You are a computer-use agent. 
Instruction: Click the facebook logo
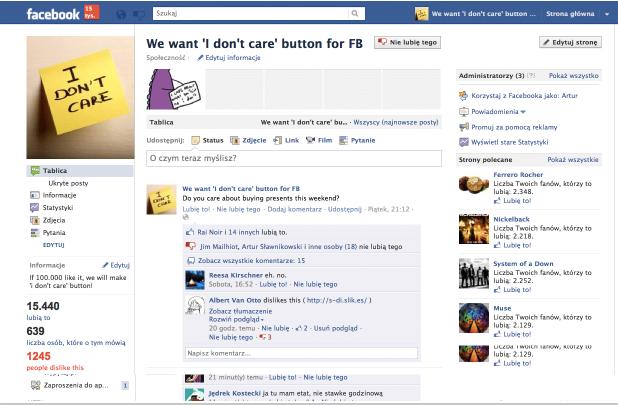coord(53,14)
